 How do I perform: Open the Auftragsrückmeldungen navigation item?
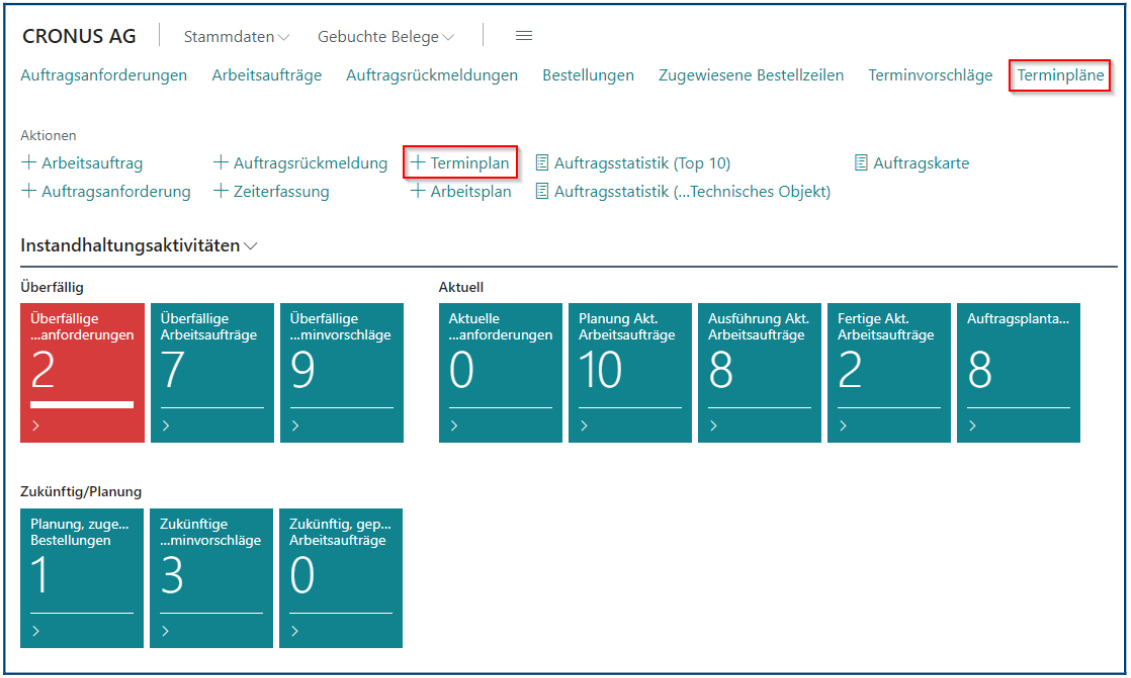(431, 75)
